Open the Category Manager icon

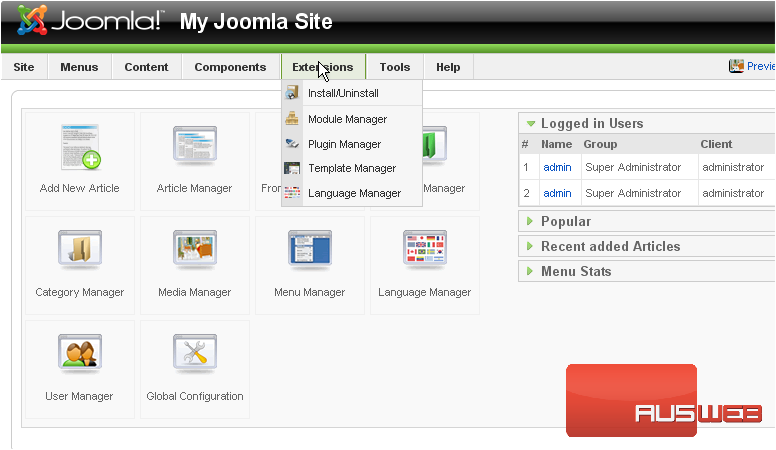(x=80, y=262)
